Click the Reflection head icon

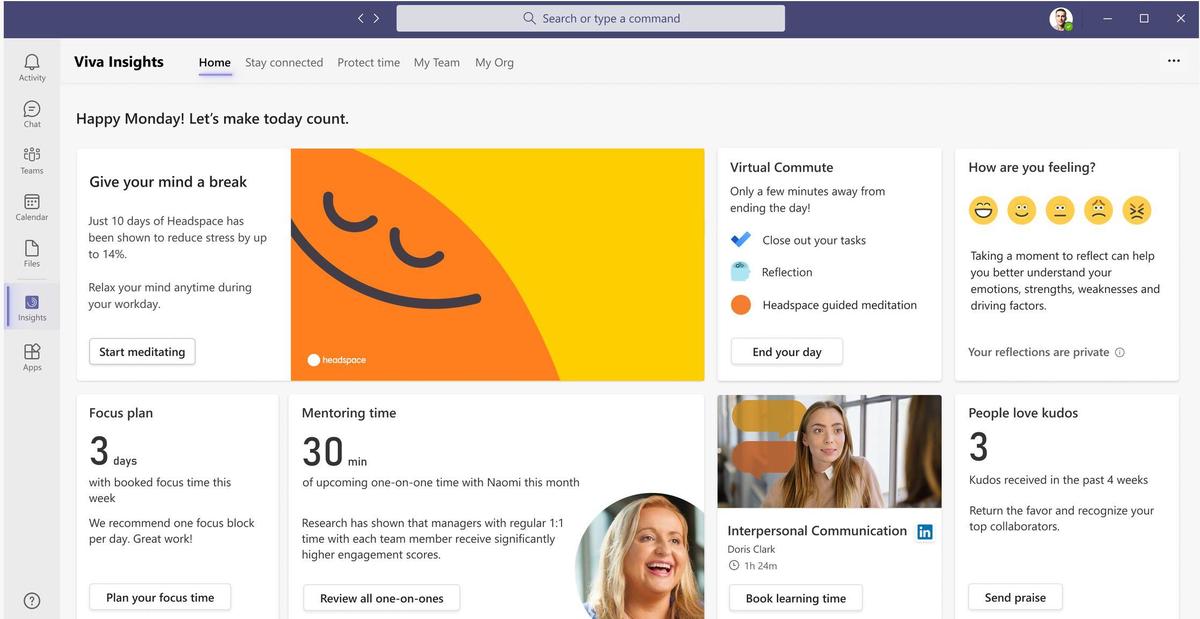coord(741,272)
